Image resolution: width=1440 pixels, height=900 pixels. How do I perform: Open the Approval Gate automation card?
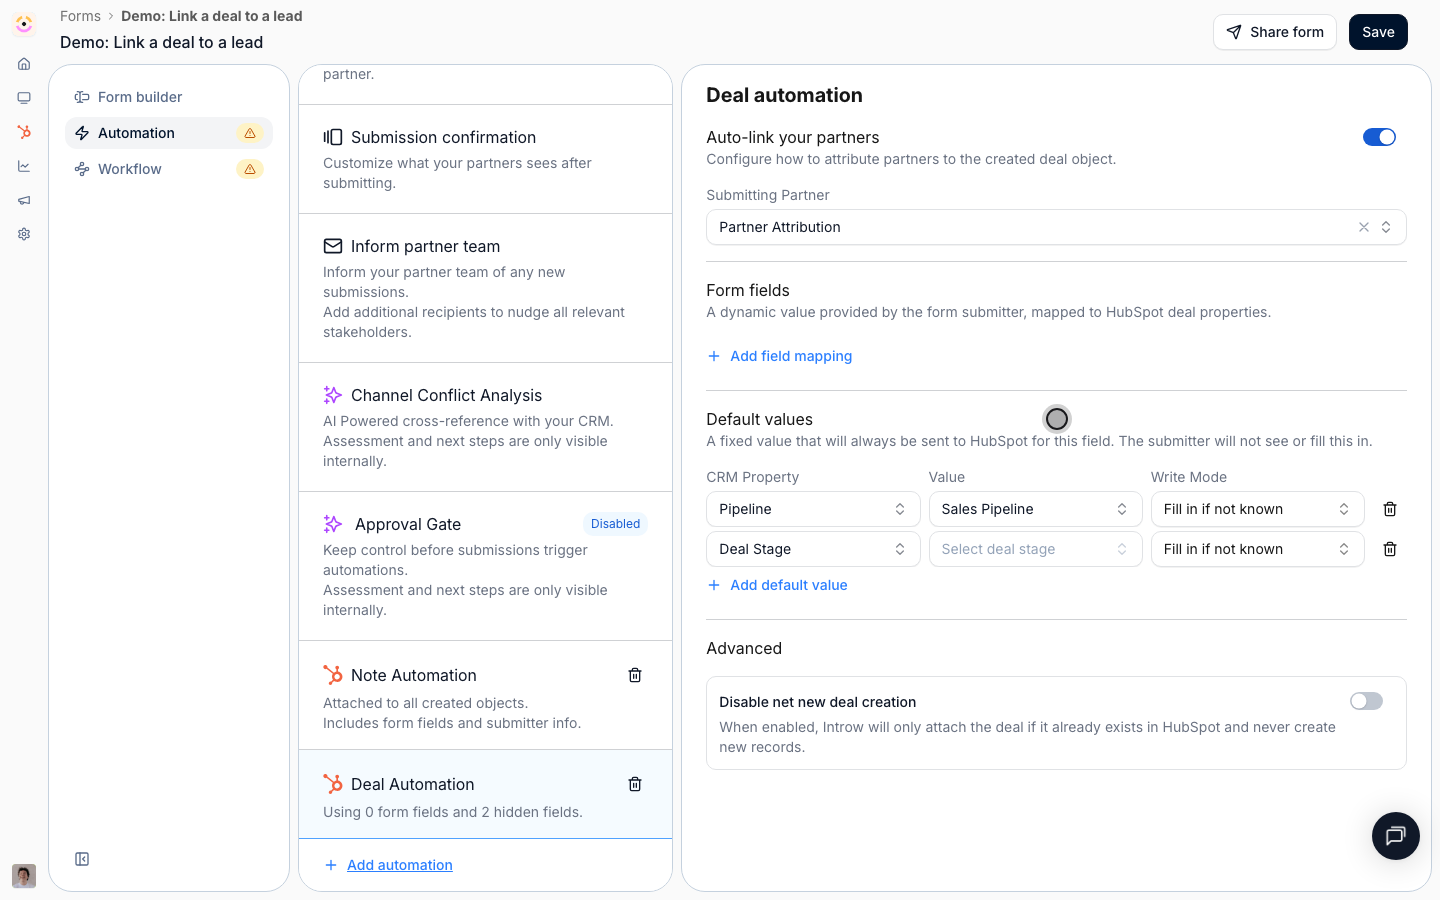[x=485, y=566]
